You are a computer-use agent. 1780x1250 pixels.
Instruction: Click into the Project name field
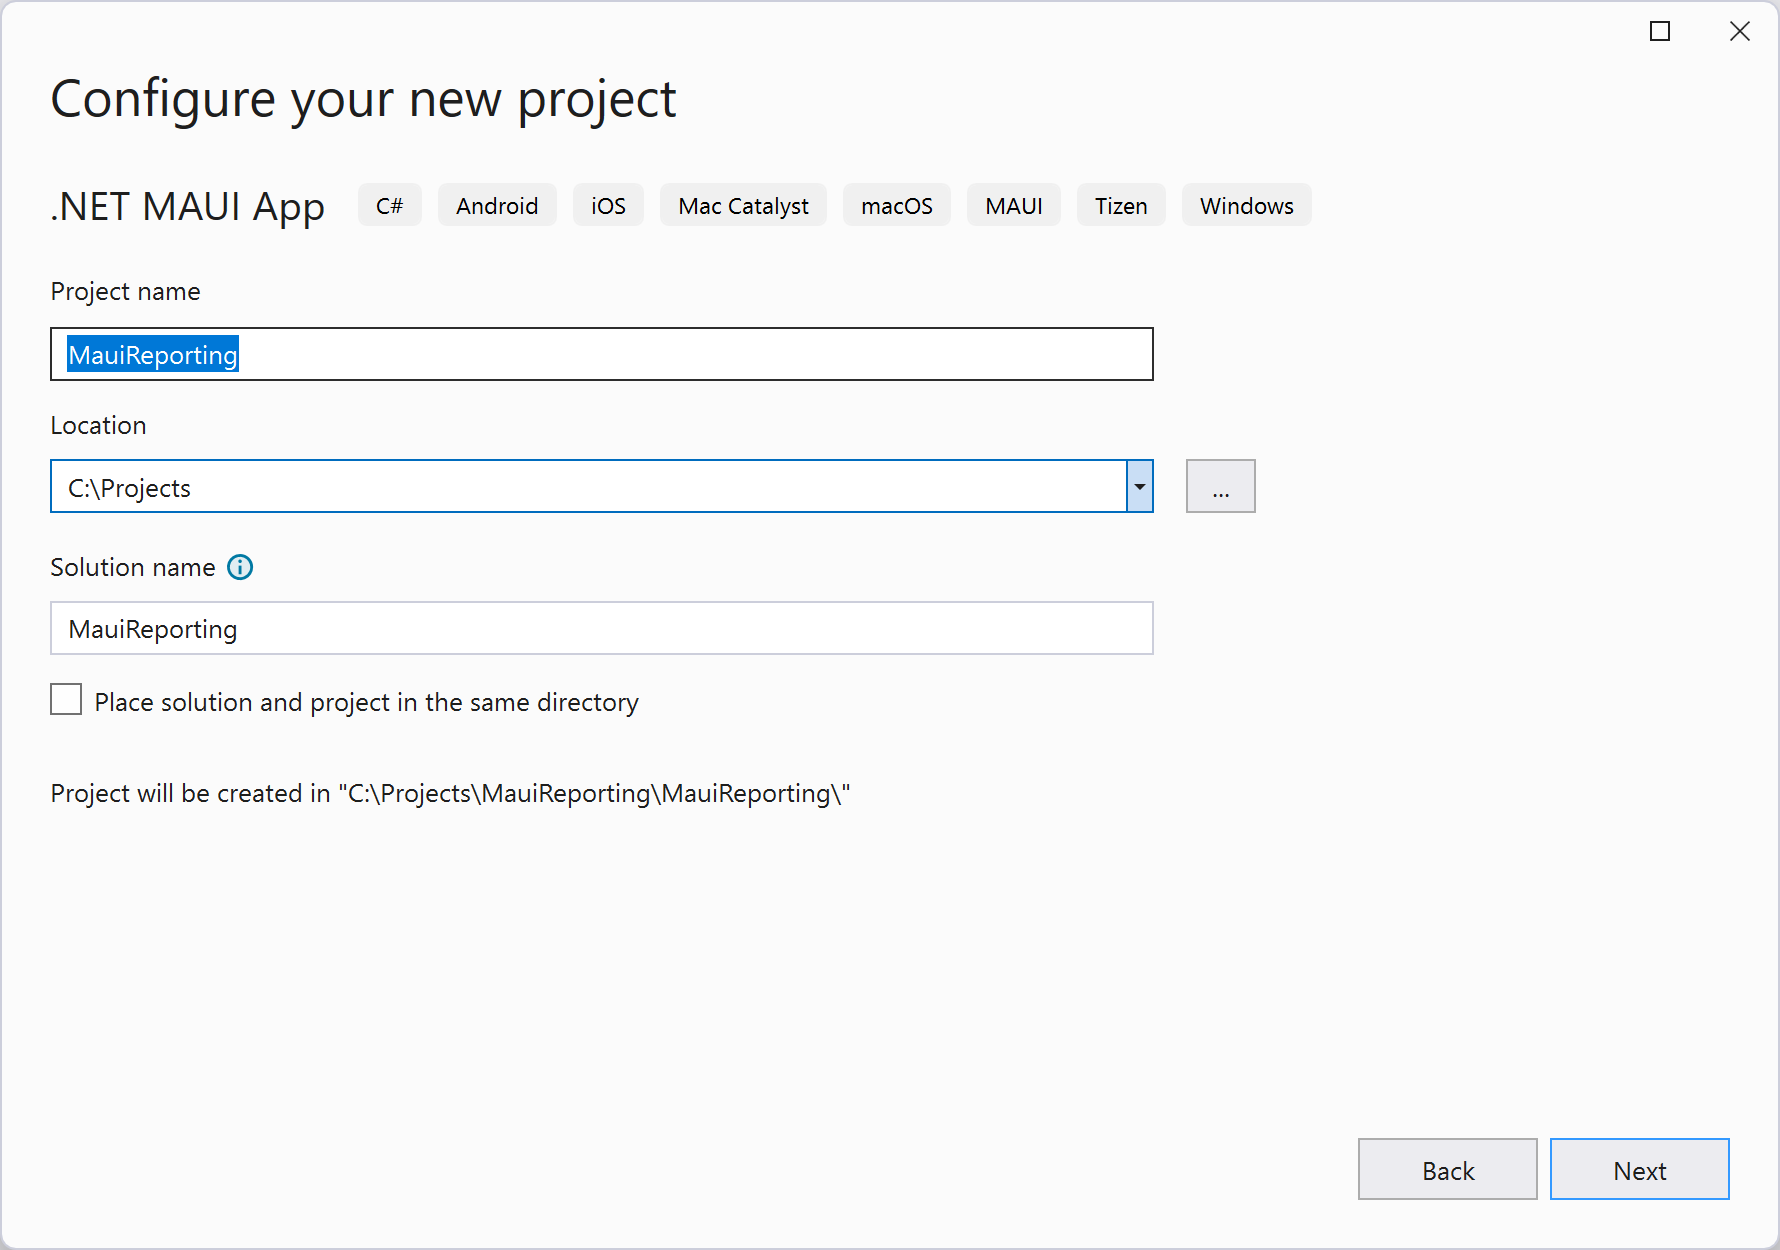[x=600, y=355]
